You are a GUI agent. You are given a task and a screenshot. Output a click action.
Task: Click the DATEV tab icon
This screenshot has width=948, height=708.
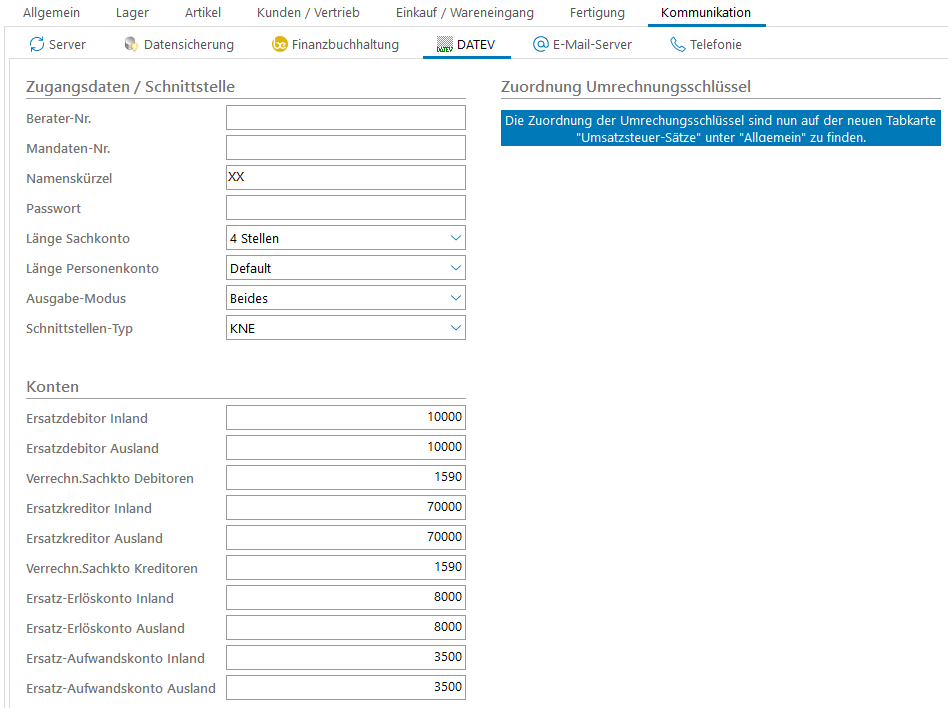pos(445,44)
